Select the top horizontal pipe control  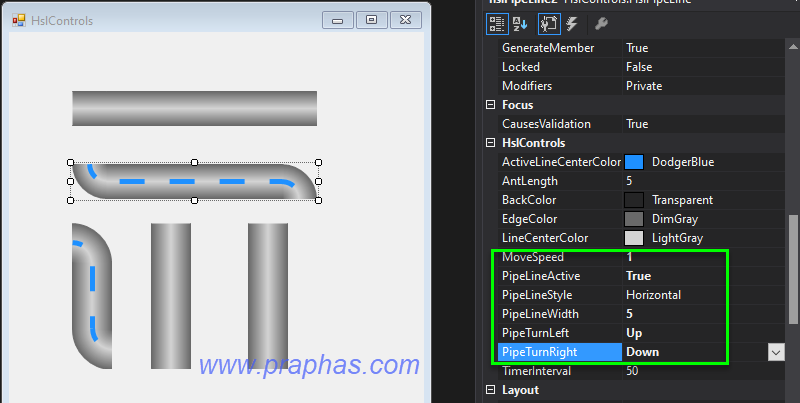(x=194, y=108)
